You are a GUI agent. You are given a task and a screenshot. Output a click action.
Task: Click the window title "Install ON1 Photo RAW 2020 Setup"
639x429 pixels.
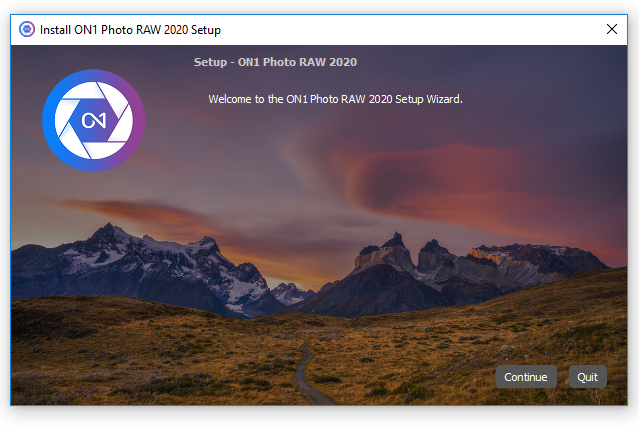tap(130, 30)
